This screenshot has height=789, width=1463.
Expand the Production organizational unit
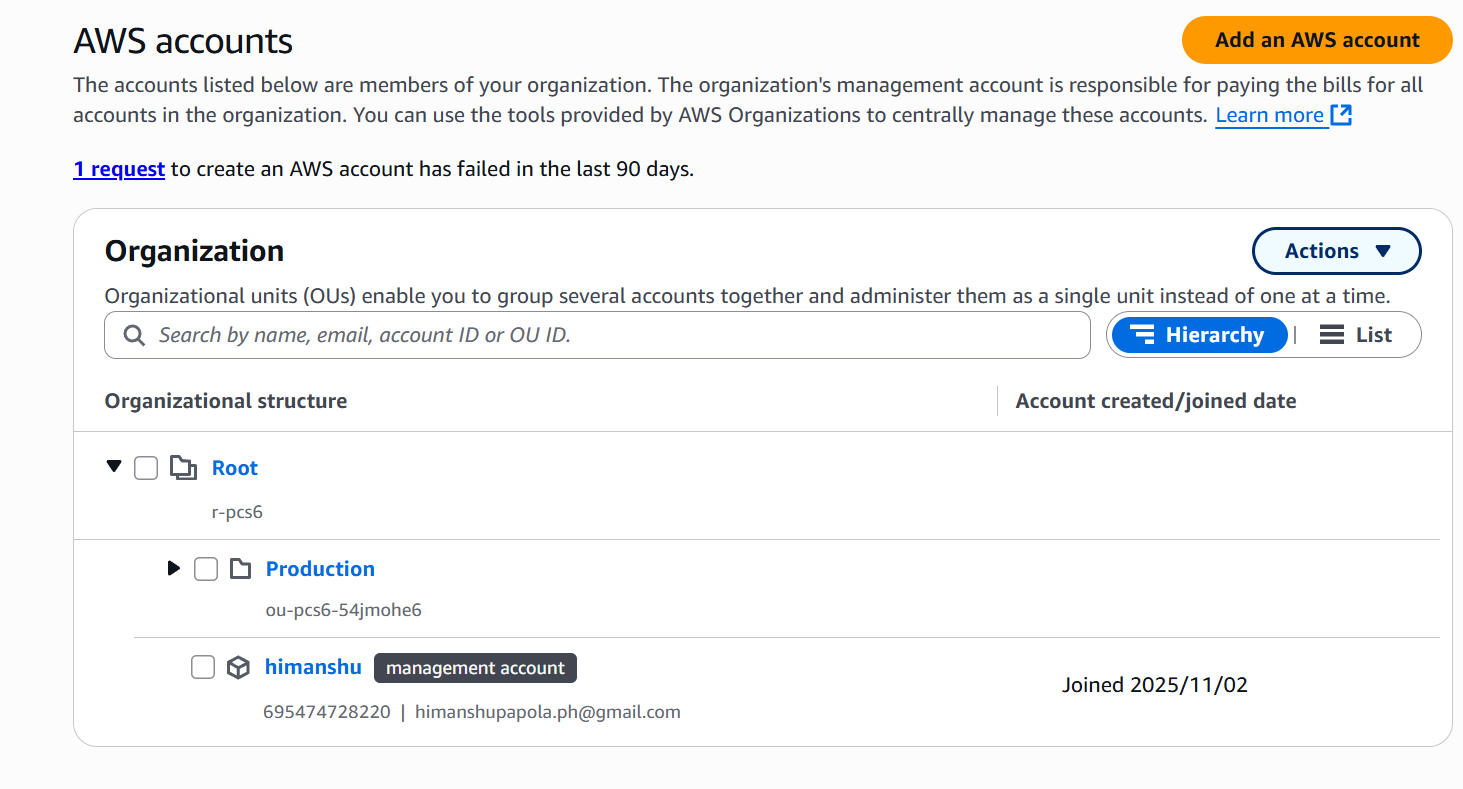(x=174, y=569)
